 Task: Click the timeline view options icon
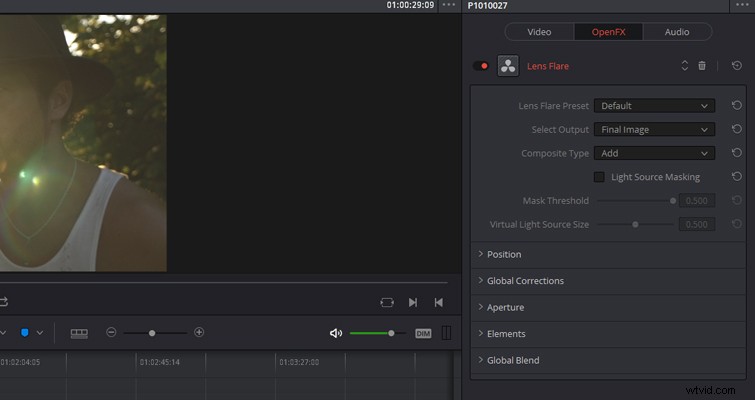[79, 333]
